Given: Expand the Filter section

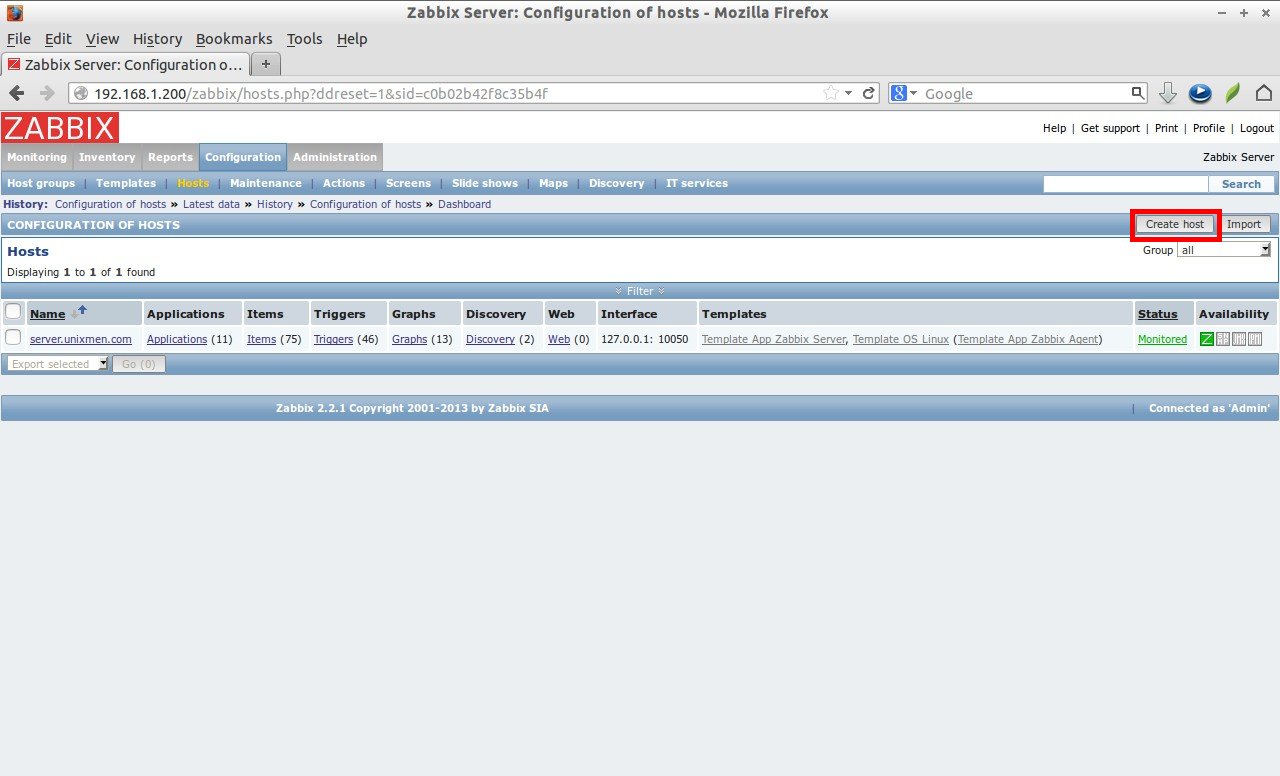Looking at the screenshot, I should point(640,291).
